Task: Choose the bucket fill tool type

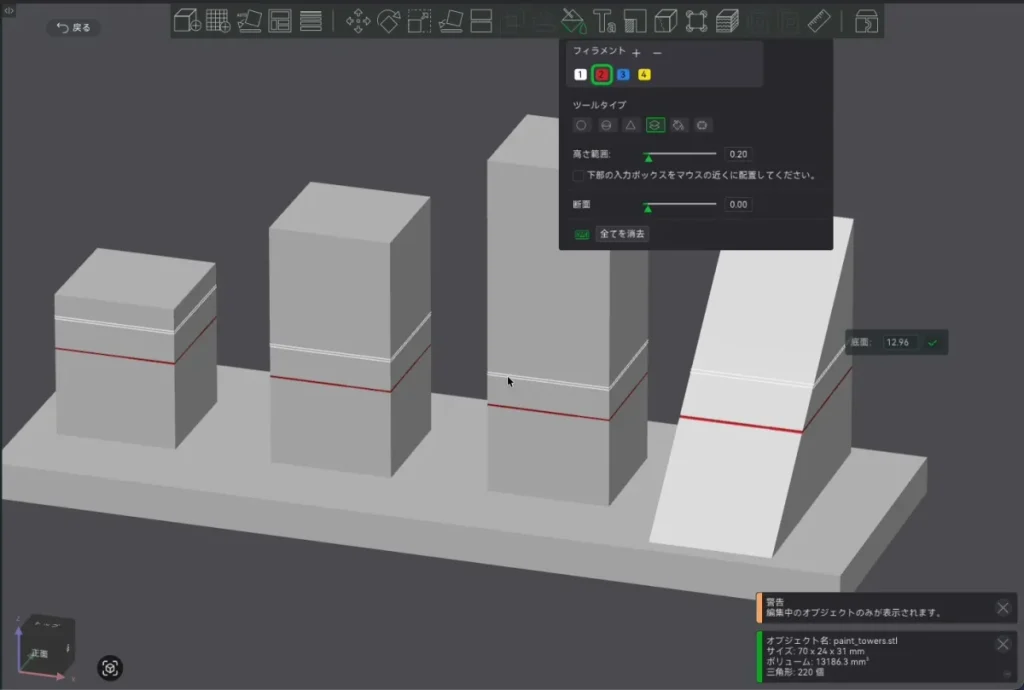Action: click(679, 125)
